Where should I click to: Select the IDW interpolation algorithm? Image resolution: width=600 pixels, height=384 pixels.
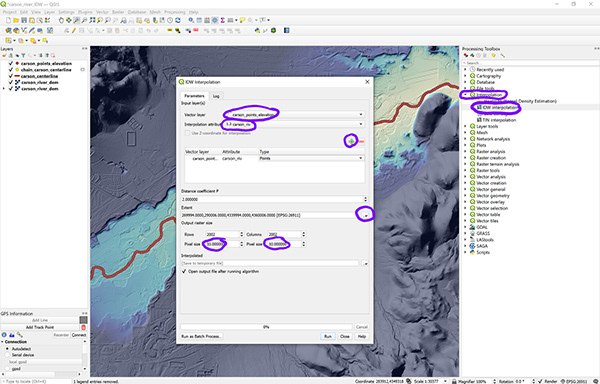coord(498,107)
